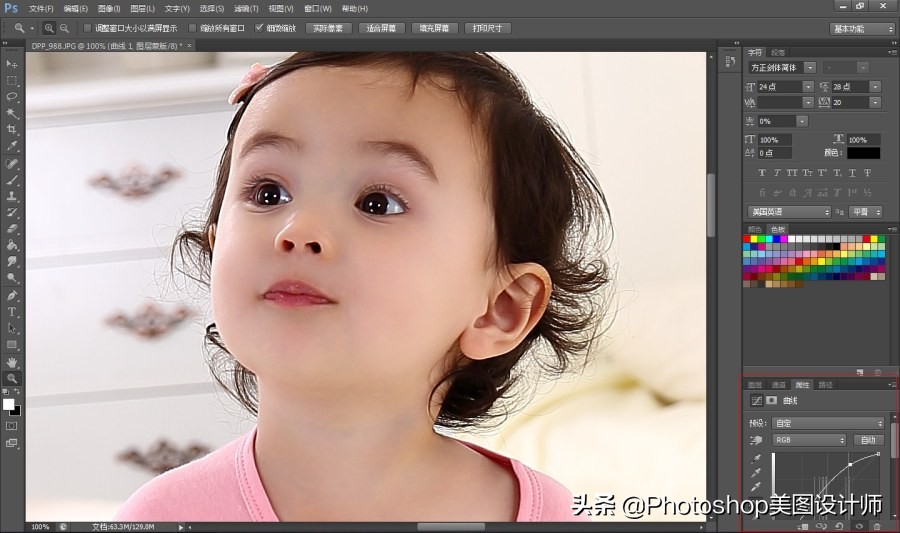
Task: Switch to the 段落 tab
Action: [778, 52]
